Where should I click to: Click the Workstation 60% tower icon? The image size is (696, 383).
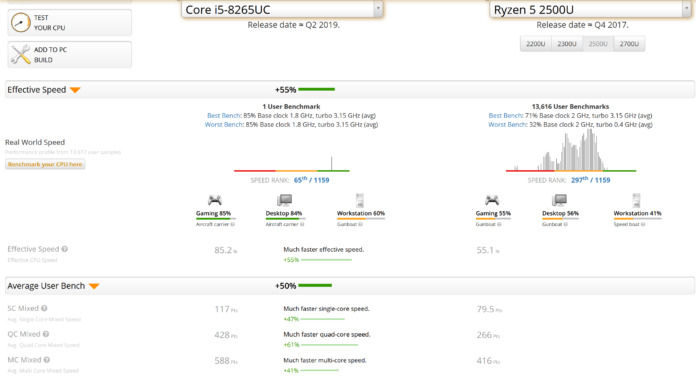tap(360, 200)
